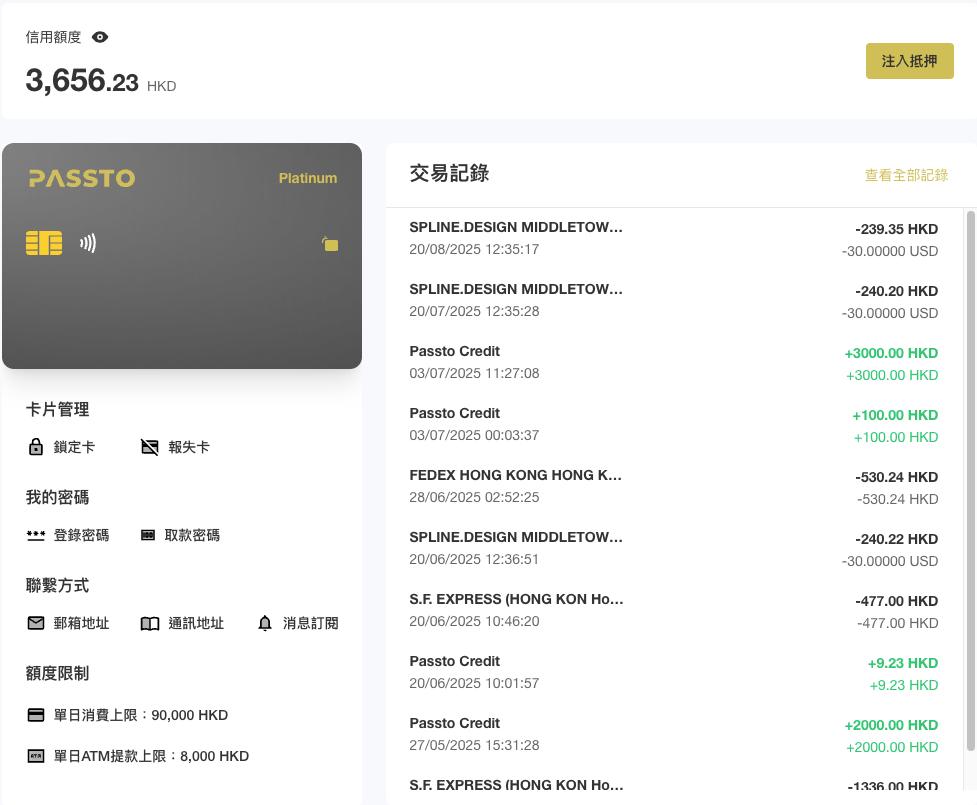Click the 注入抵押 button
Viewport: 977px width, 805px height.
click(909, 61)
